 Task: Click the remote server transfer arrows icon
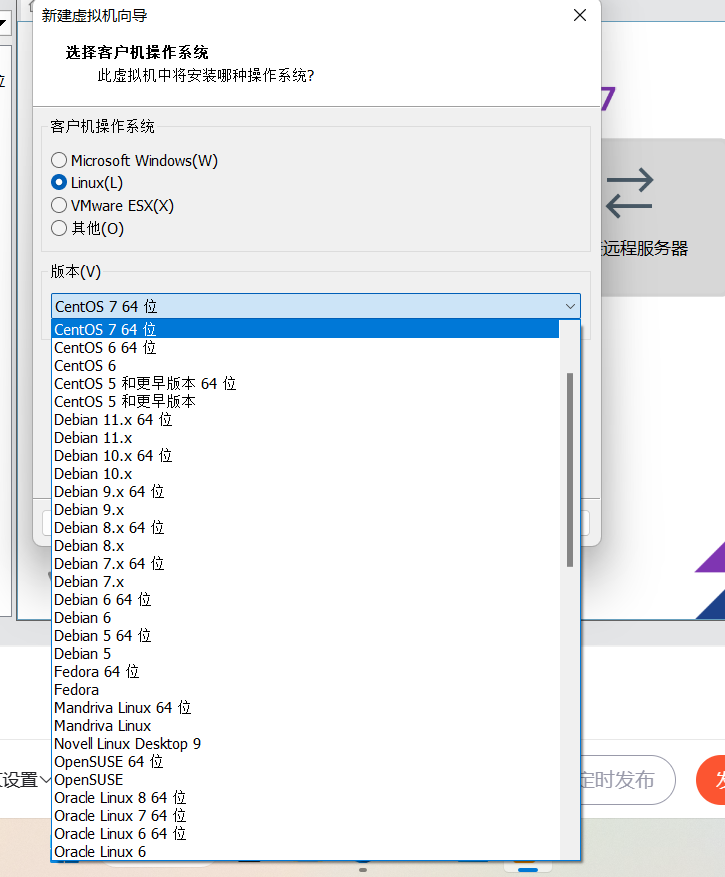(630, 193)
